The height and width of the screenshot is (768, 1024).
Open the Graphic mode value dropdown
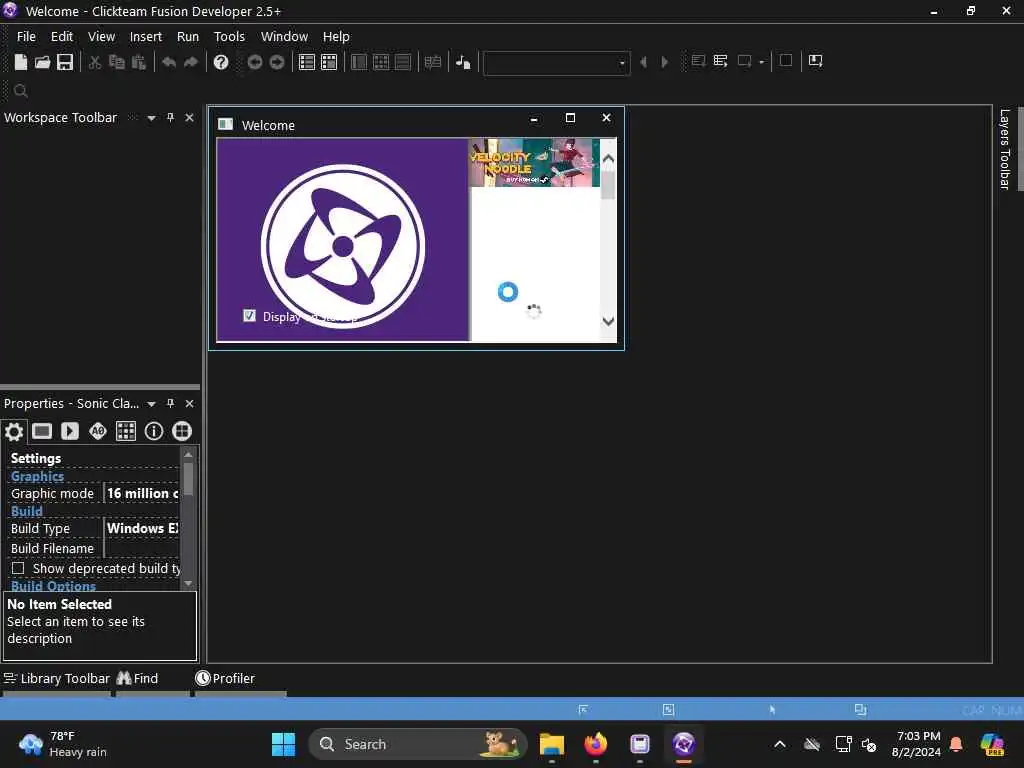click(x=142, y=494)
